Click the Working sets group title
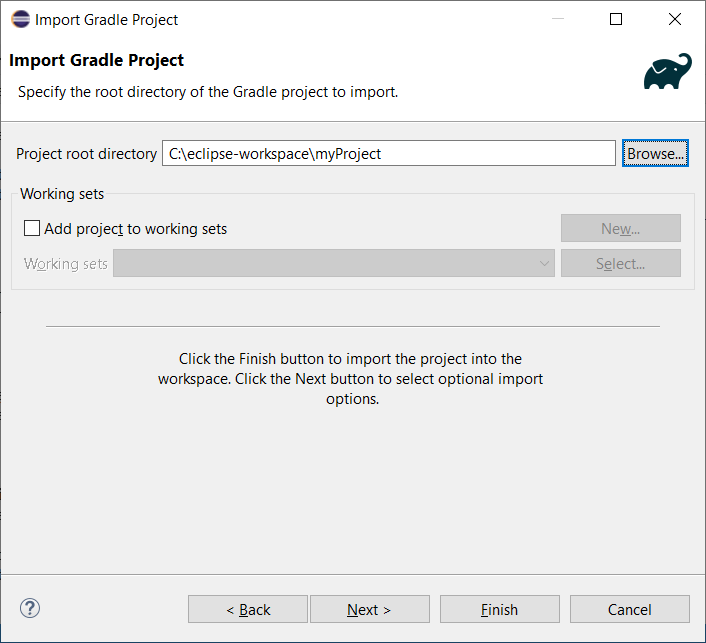The image size is (706, 643). click(x=62, y=194)
